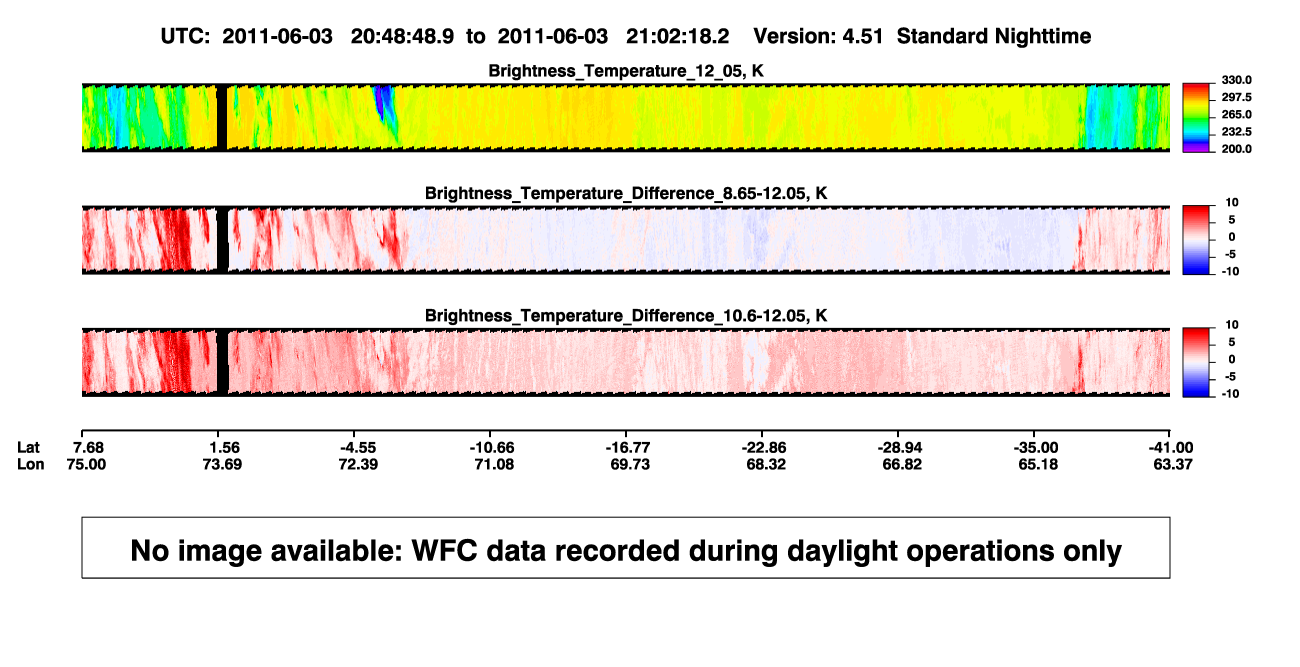The width and height of the screenshot is (1300, 667).
Task: Click longitude value 65.18
Action: point(1038,464)
